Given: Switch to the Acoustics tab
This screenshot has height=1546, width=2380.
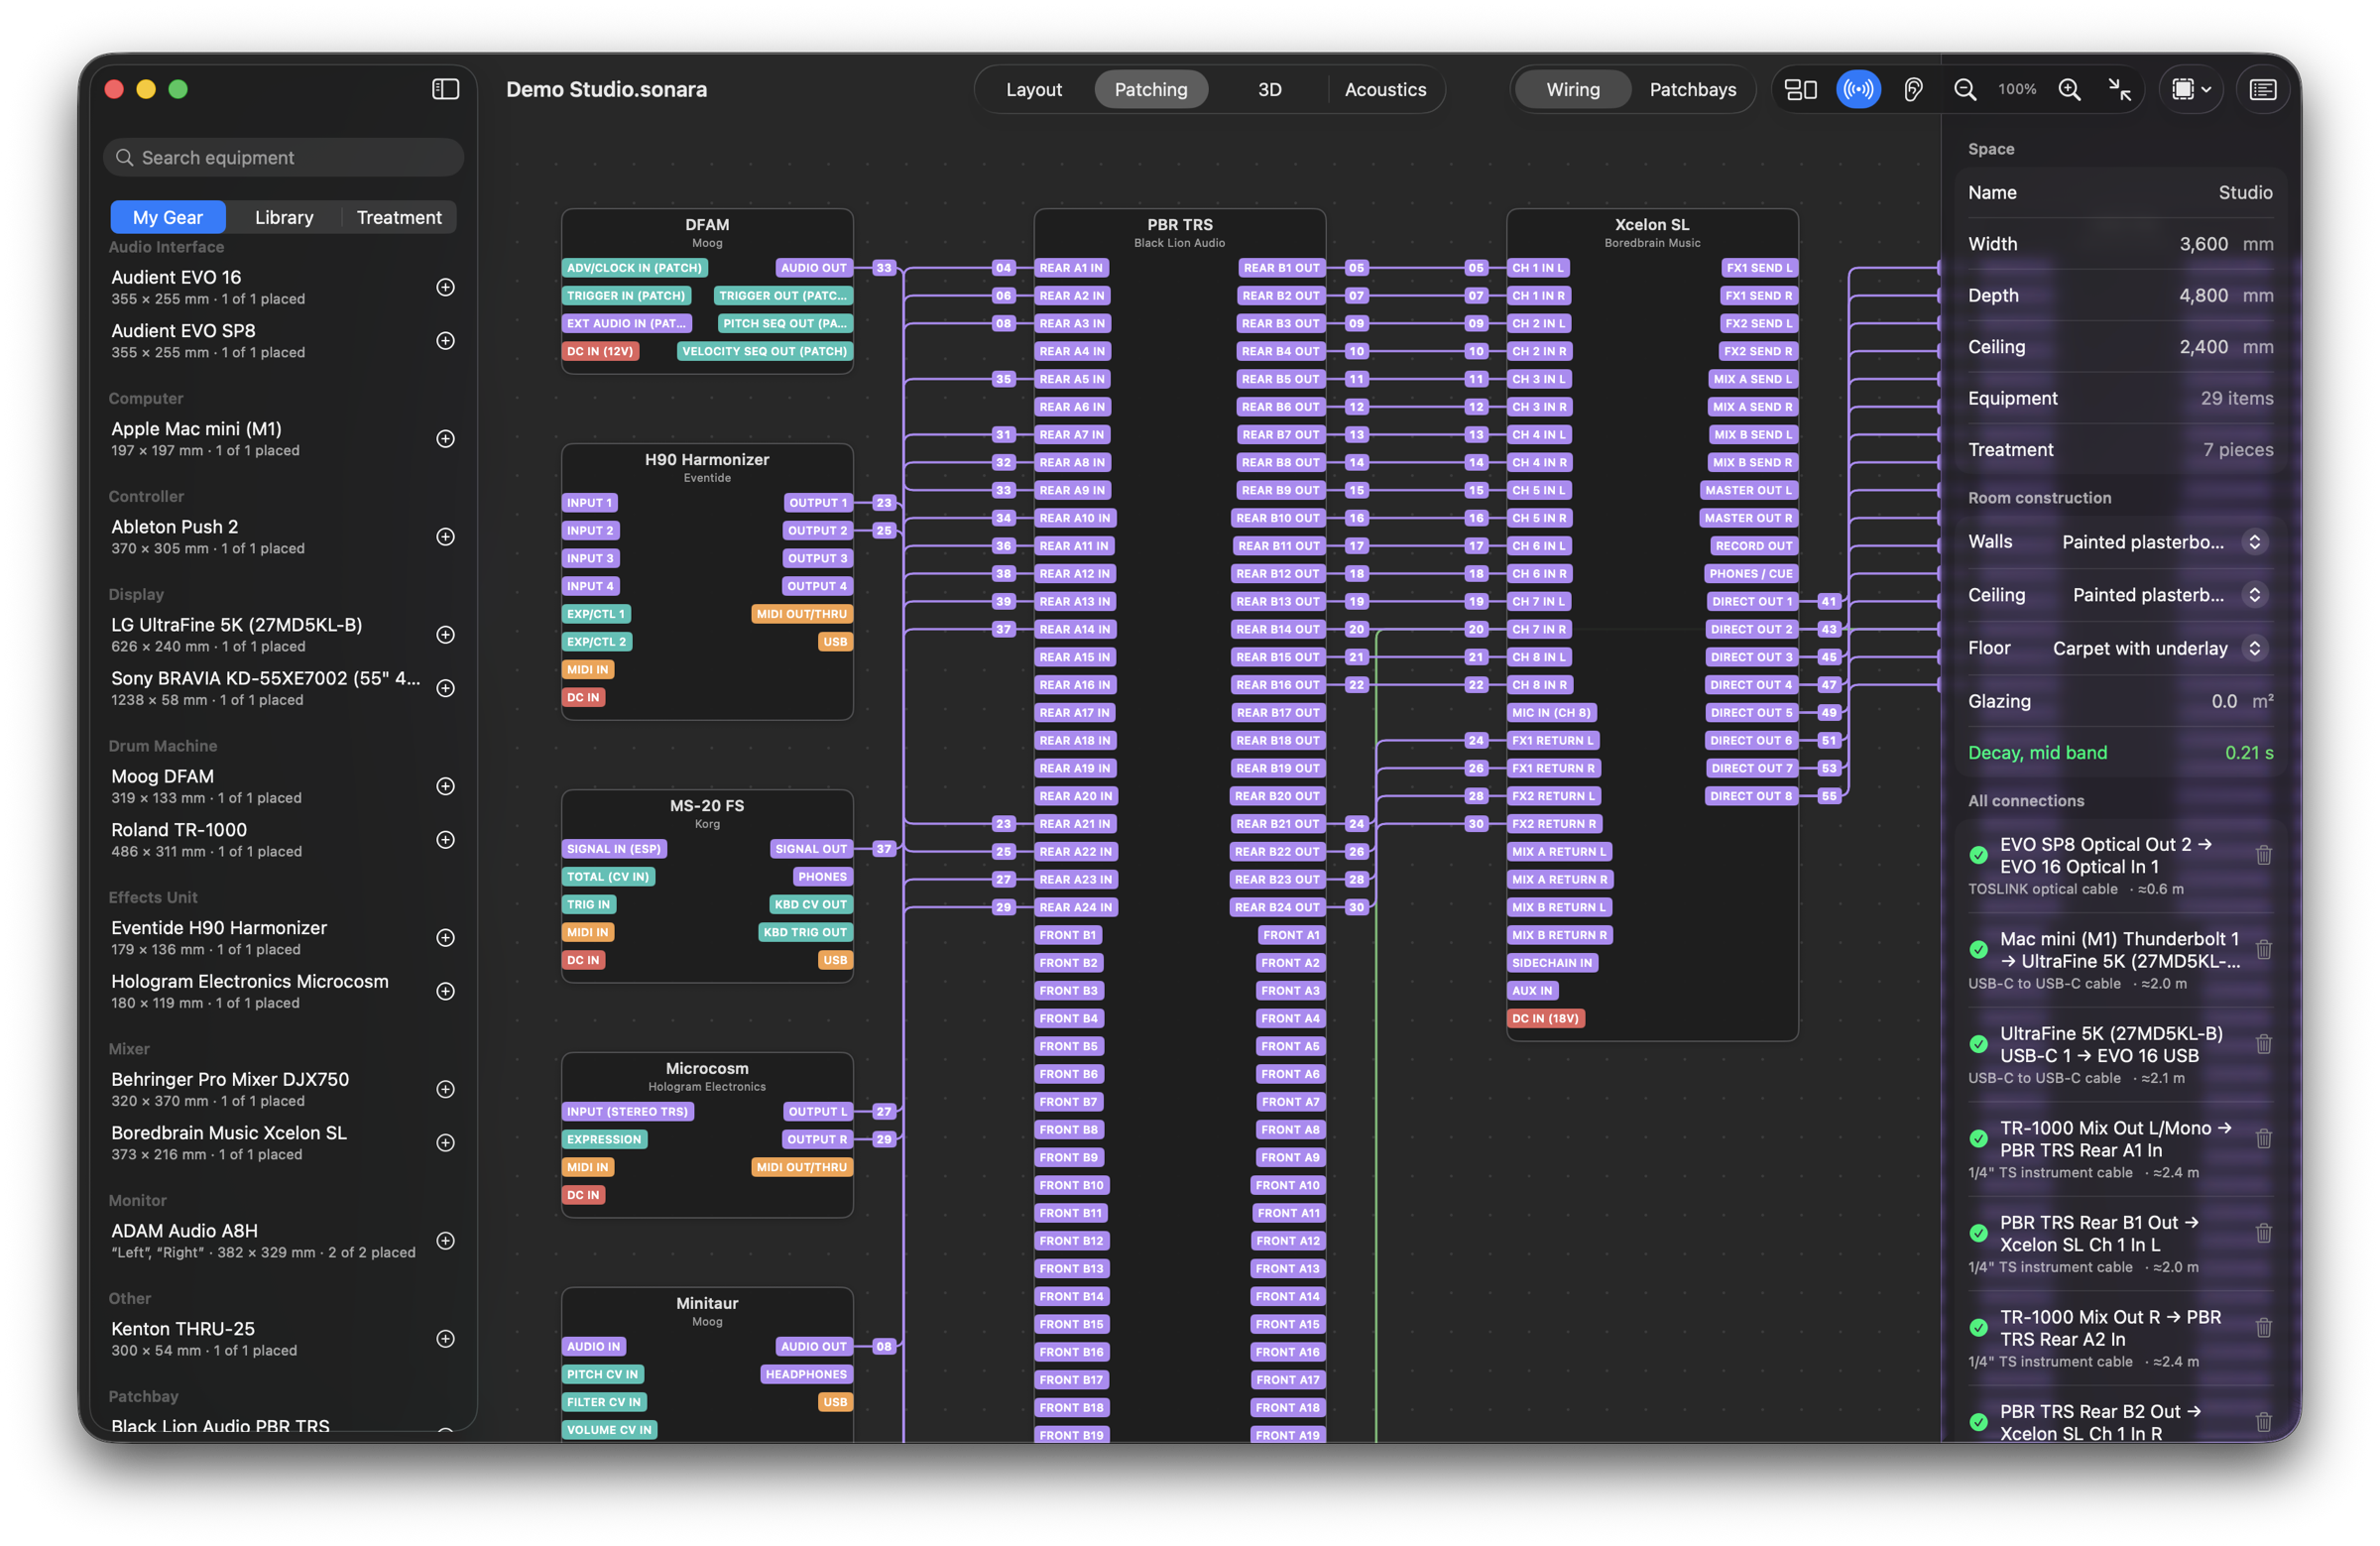Looking at the screenshot, I should click(x=1385, y=90).
